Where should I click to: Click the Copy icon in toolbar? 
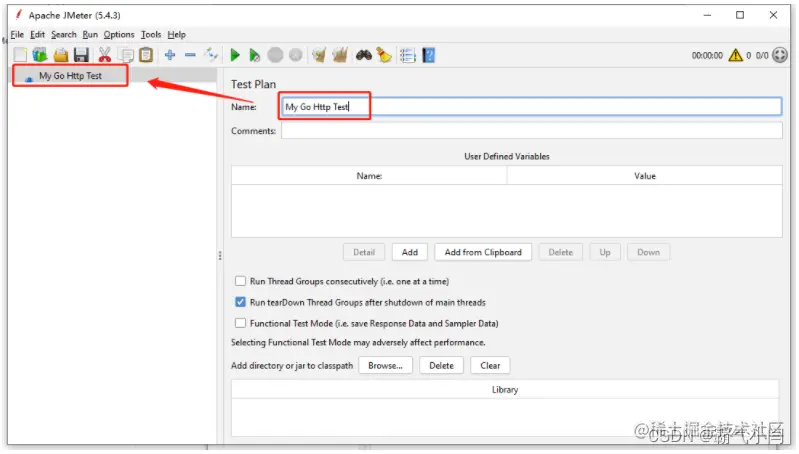coord(126,55)
